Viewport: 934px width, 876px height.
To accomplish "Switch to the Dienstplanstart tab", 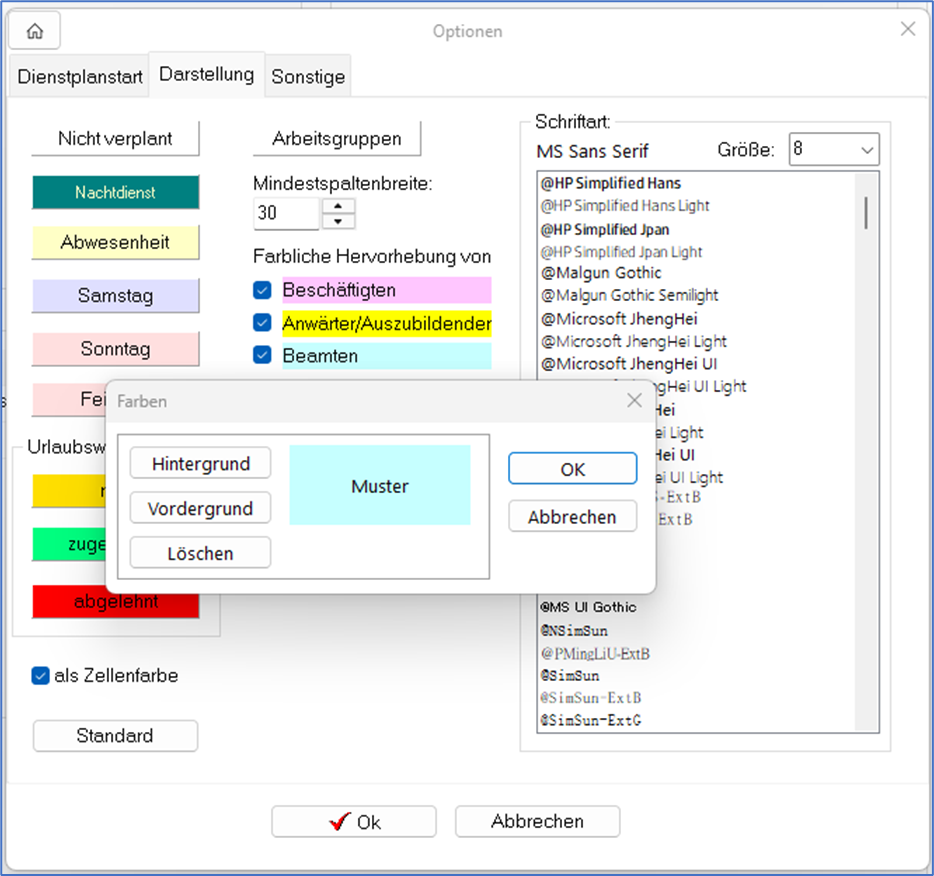I will (80, 76).
